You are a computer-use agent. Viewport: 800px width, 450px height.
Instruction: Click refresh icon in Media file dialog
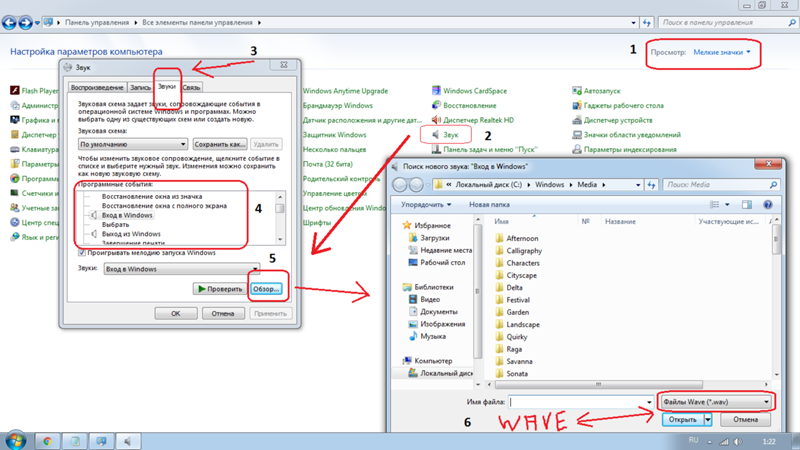click(652, 185)
